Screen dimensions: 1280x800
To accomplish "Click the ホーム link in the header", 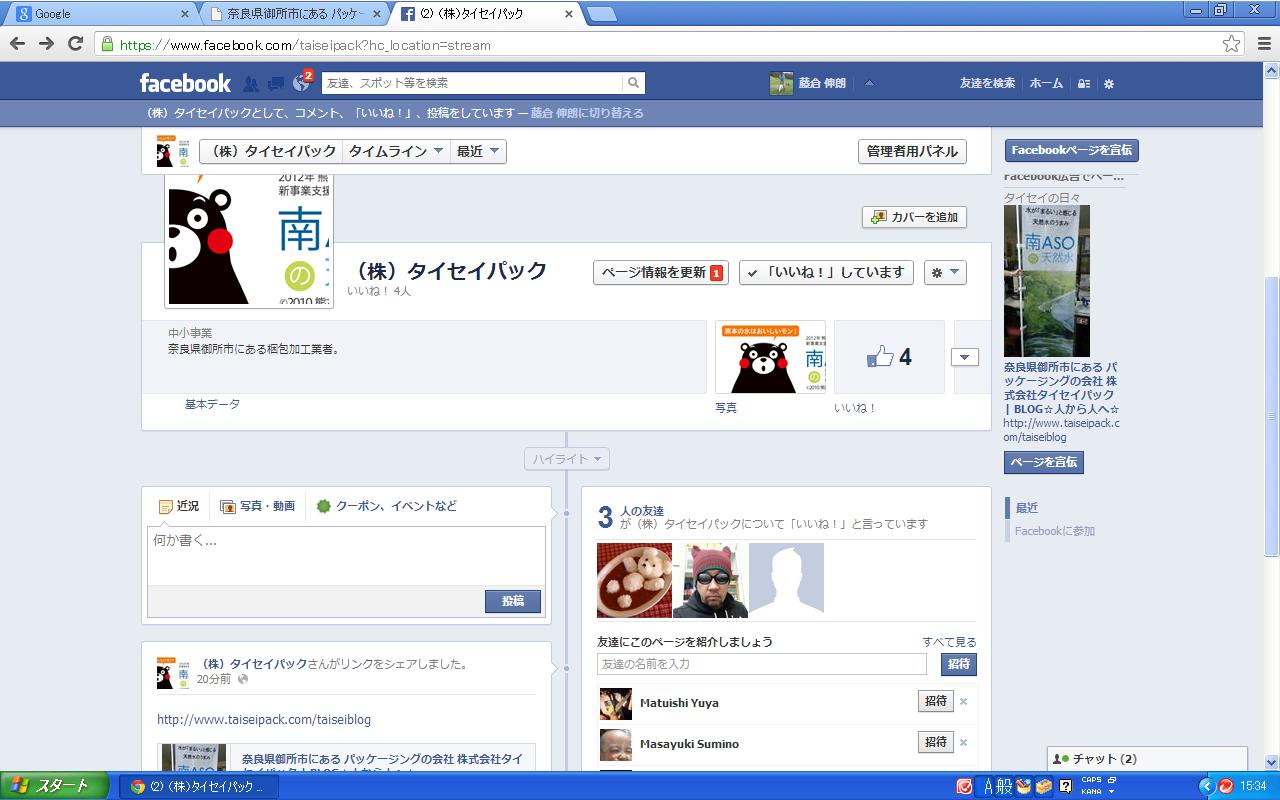I will [1046, 84].
